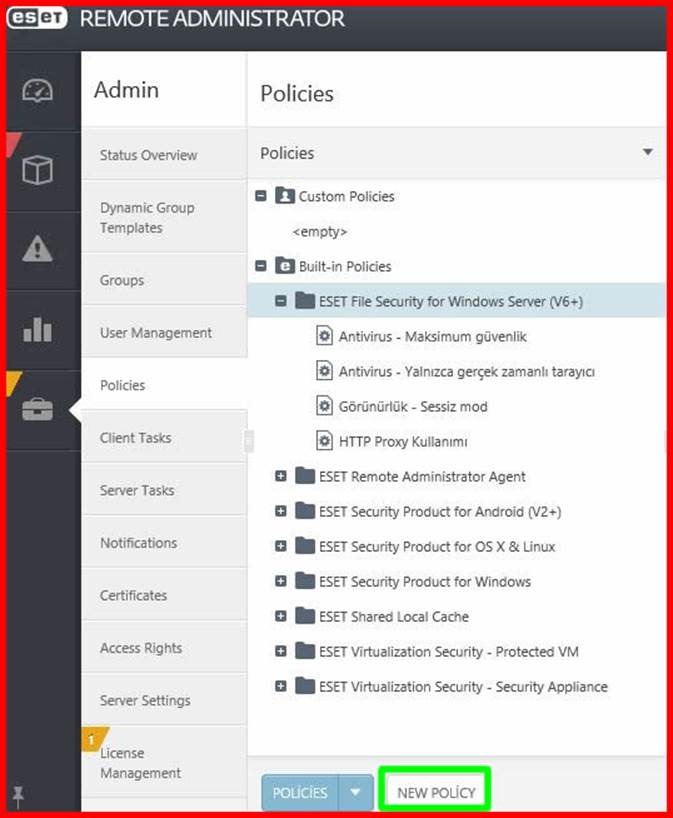
Task: Select policy HTTP Proxy Kullanımı
Action: pos(403,441)
